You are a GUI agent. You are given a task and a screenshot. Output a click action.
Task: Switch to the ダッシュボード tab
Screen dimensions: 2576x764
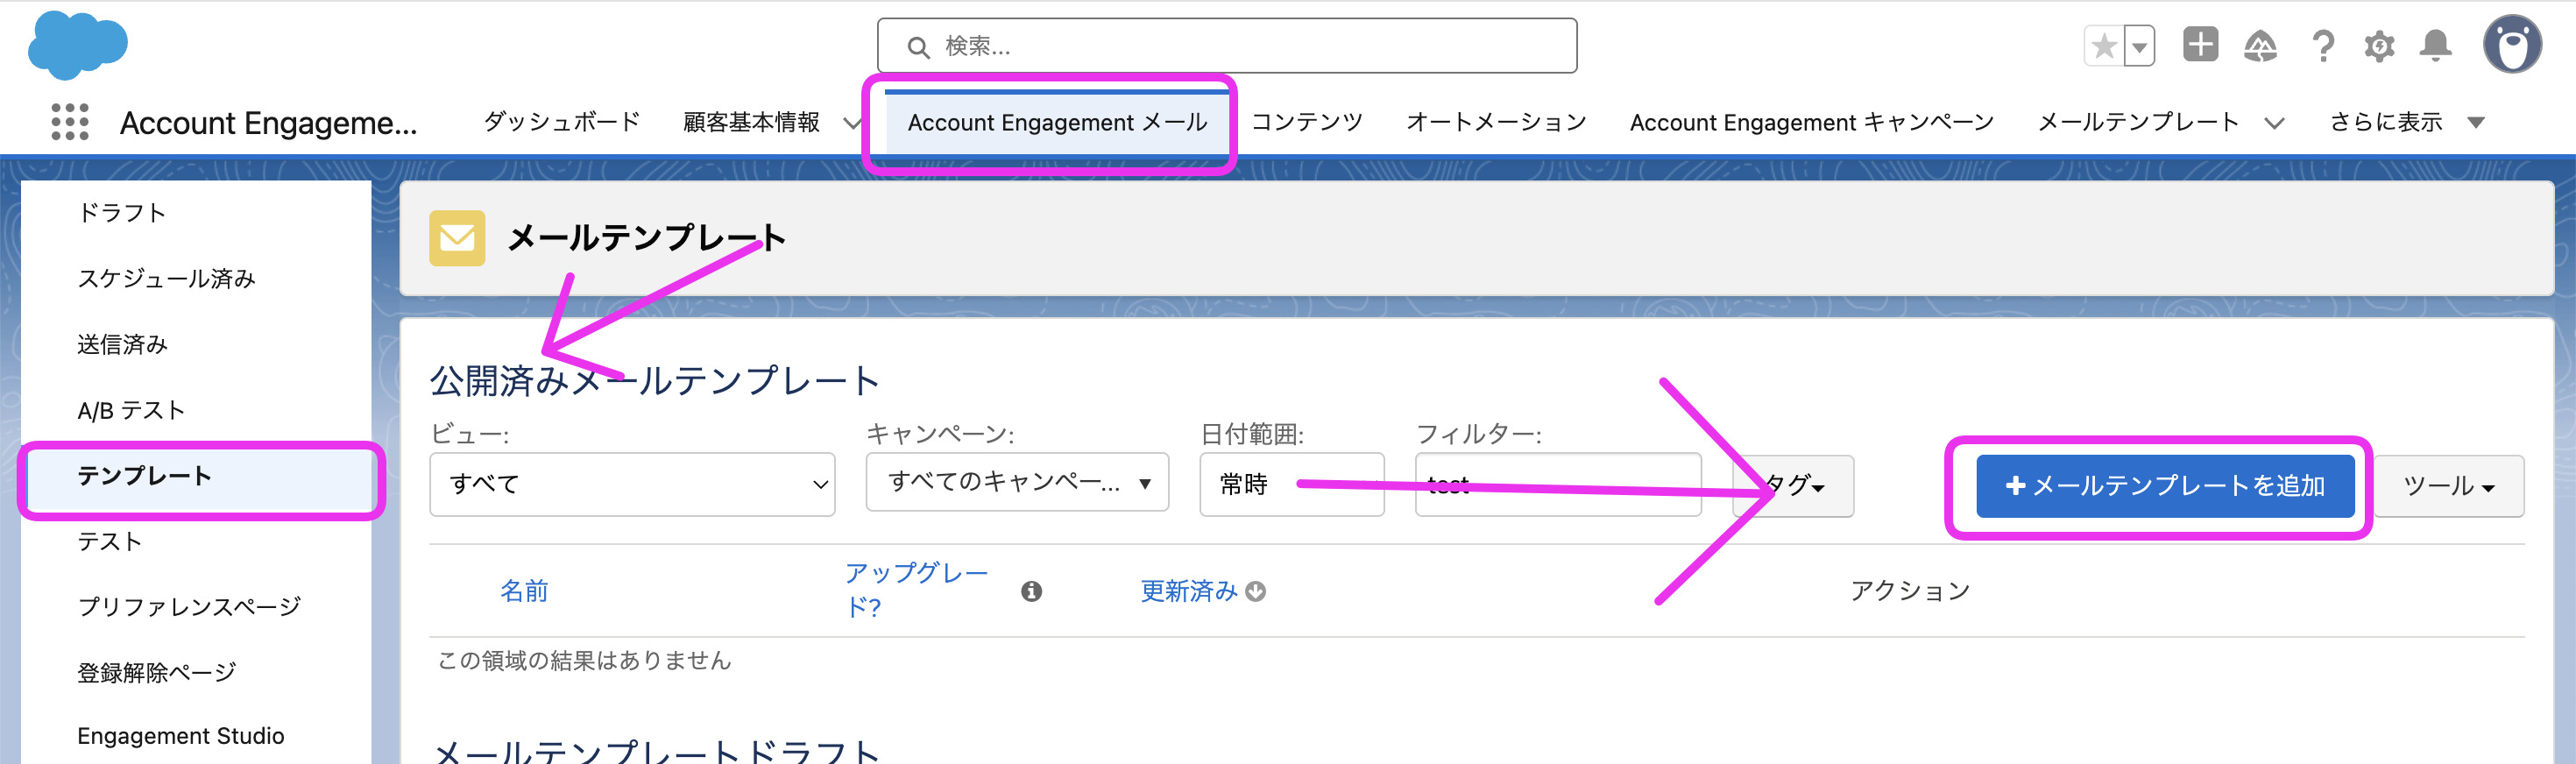[561, 122]
